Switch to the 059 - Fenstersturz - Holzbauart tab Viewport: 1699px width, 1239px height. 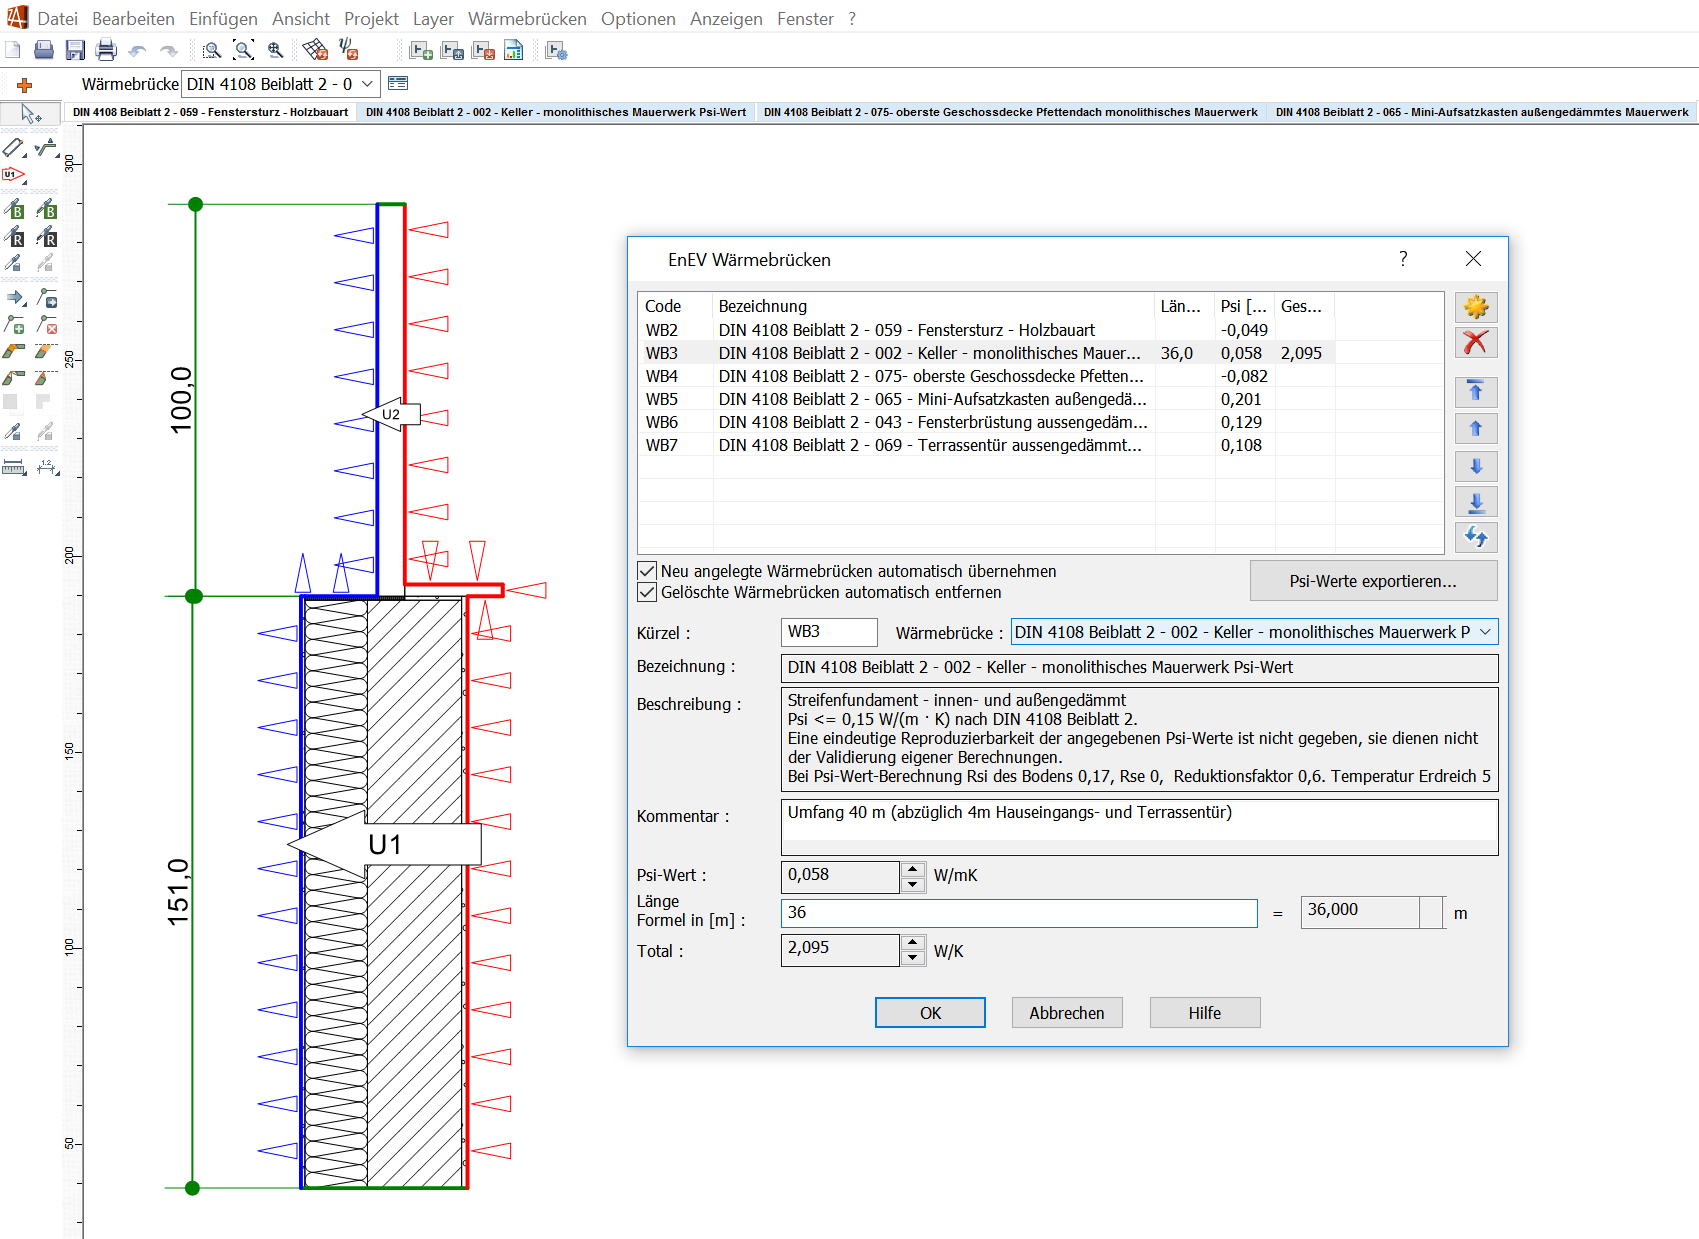(211, 112)
